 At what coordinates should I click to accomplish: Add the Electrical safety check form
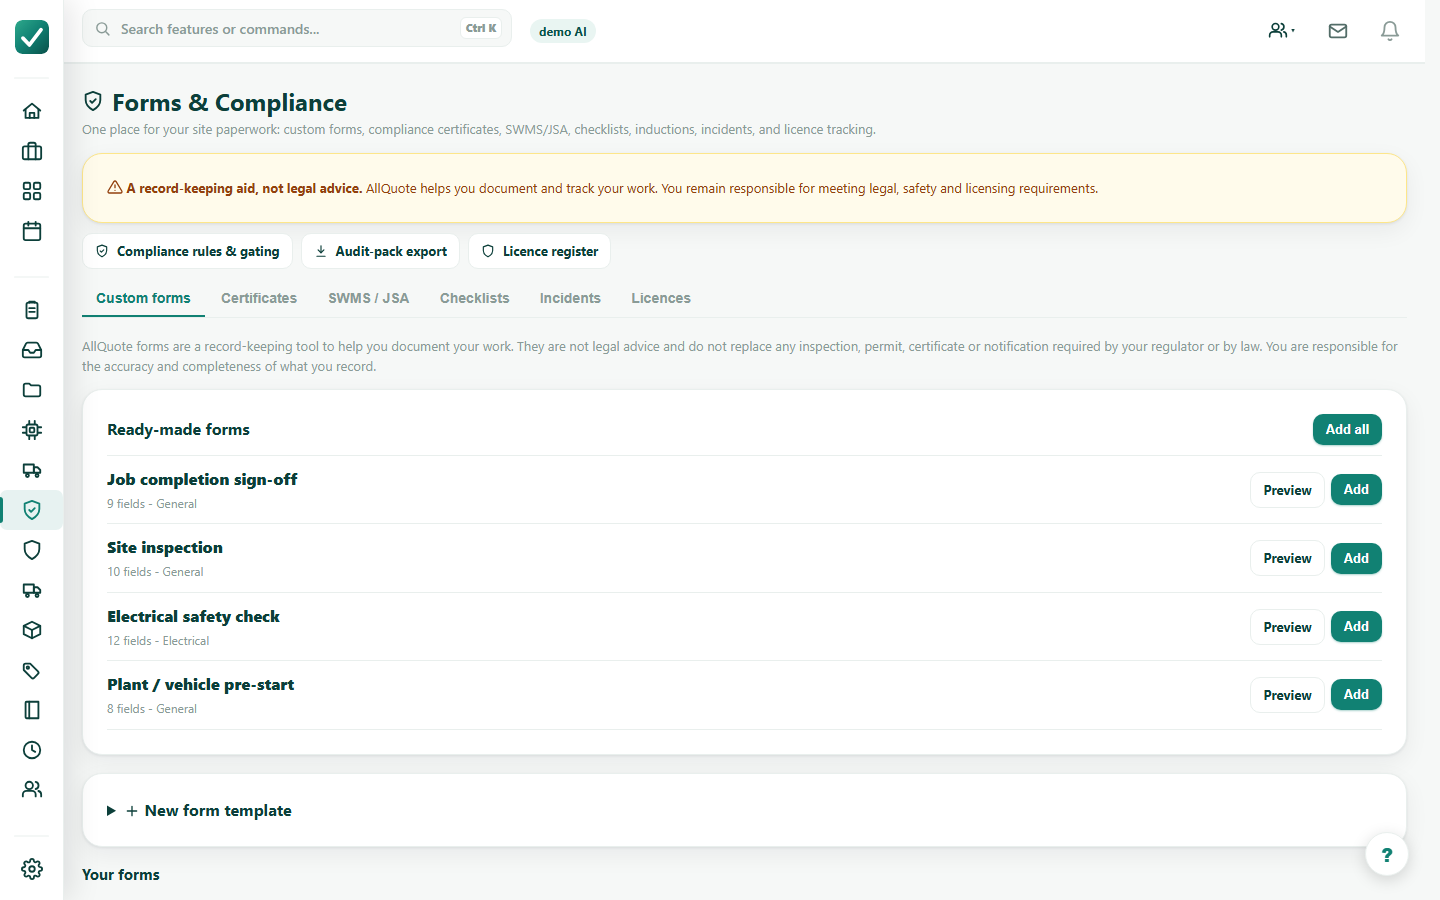click(x=1356, y=626)
